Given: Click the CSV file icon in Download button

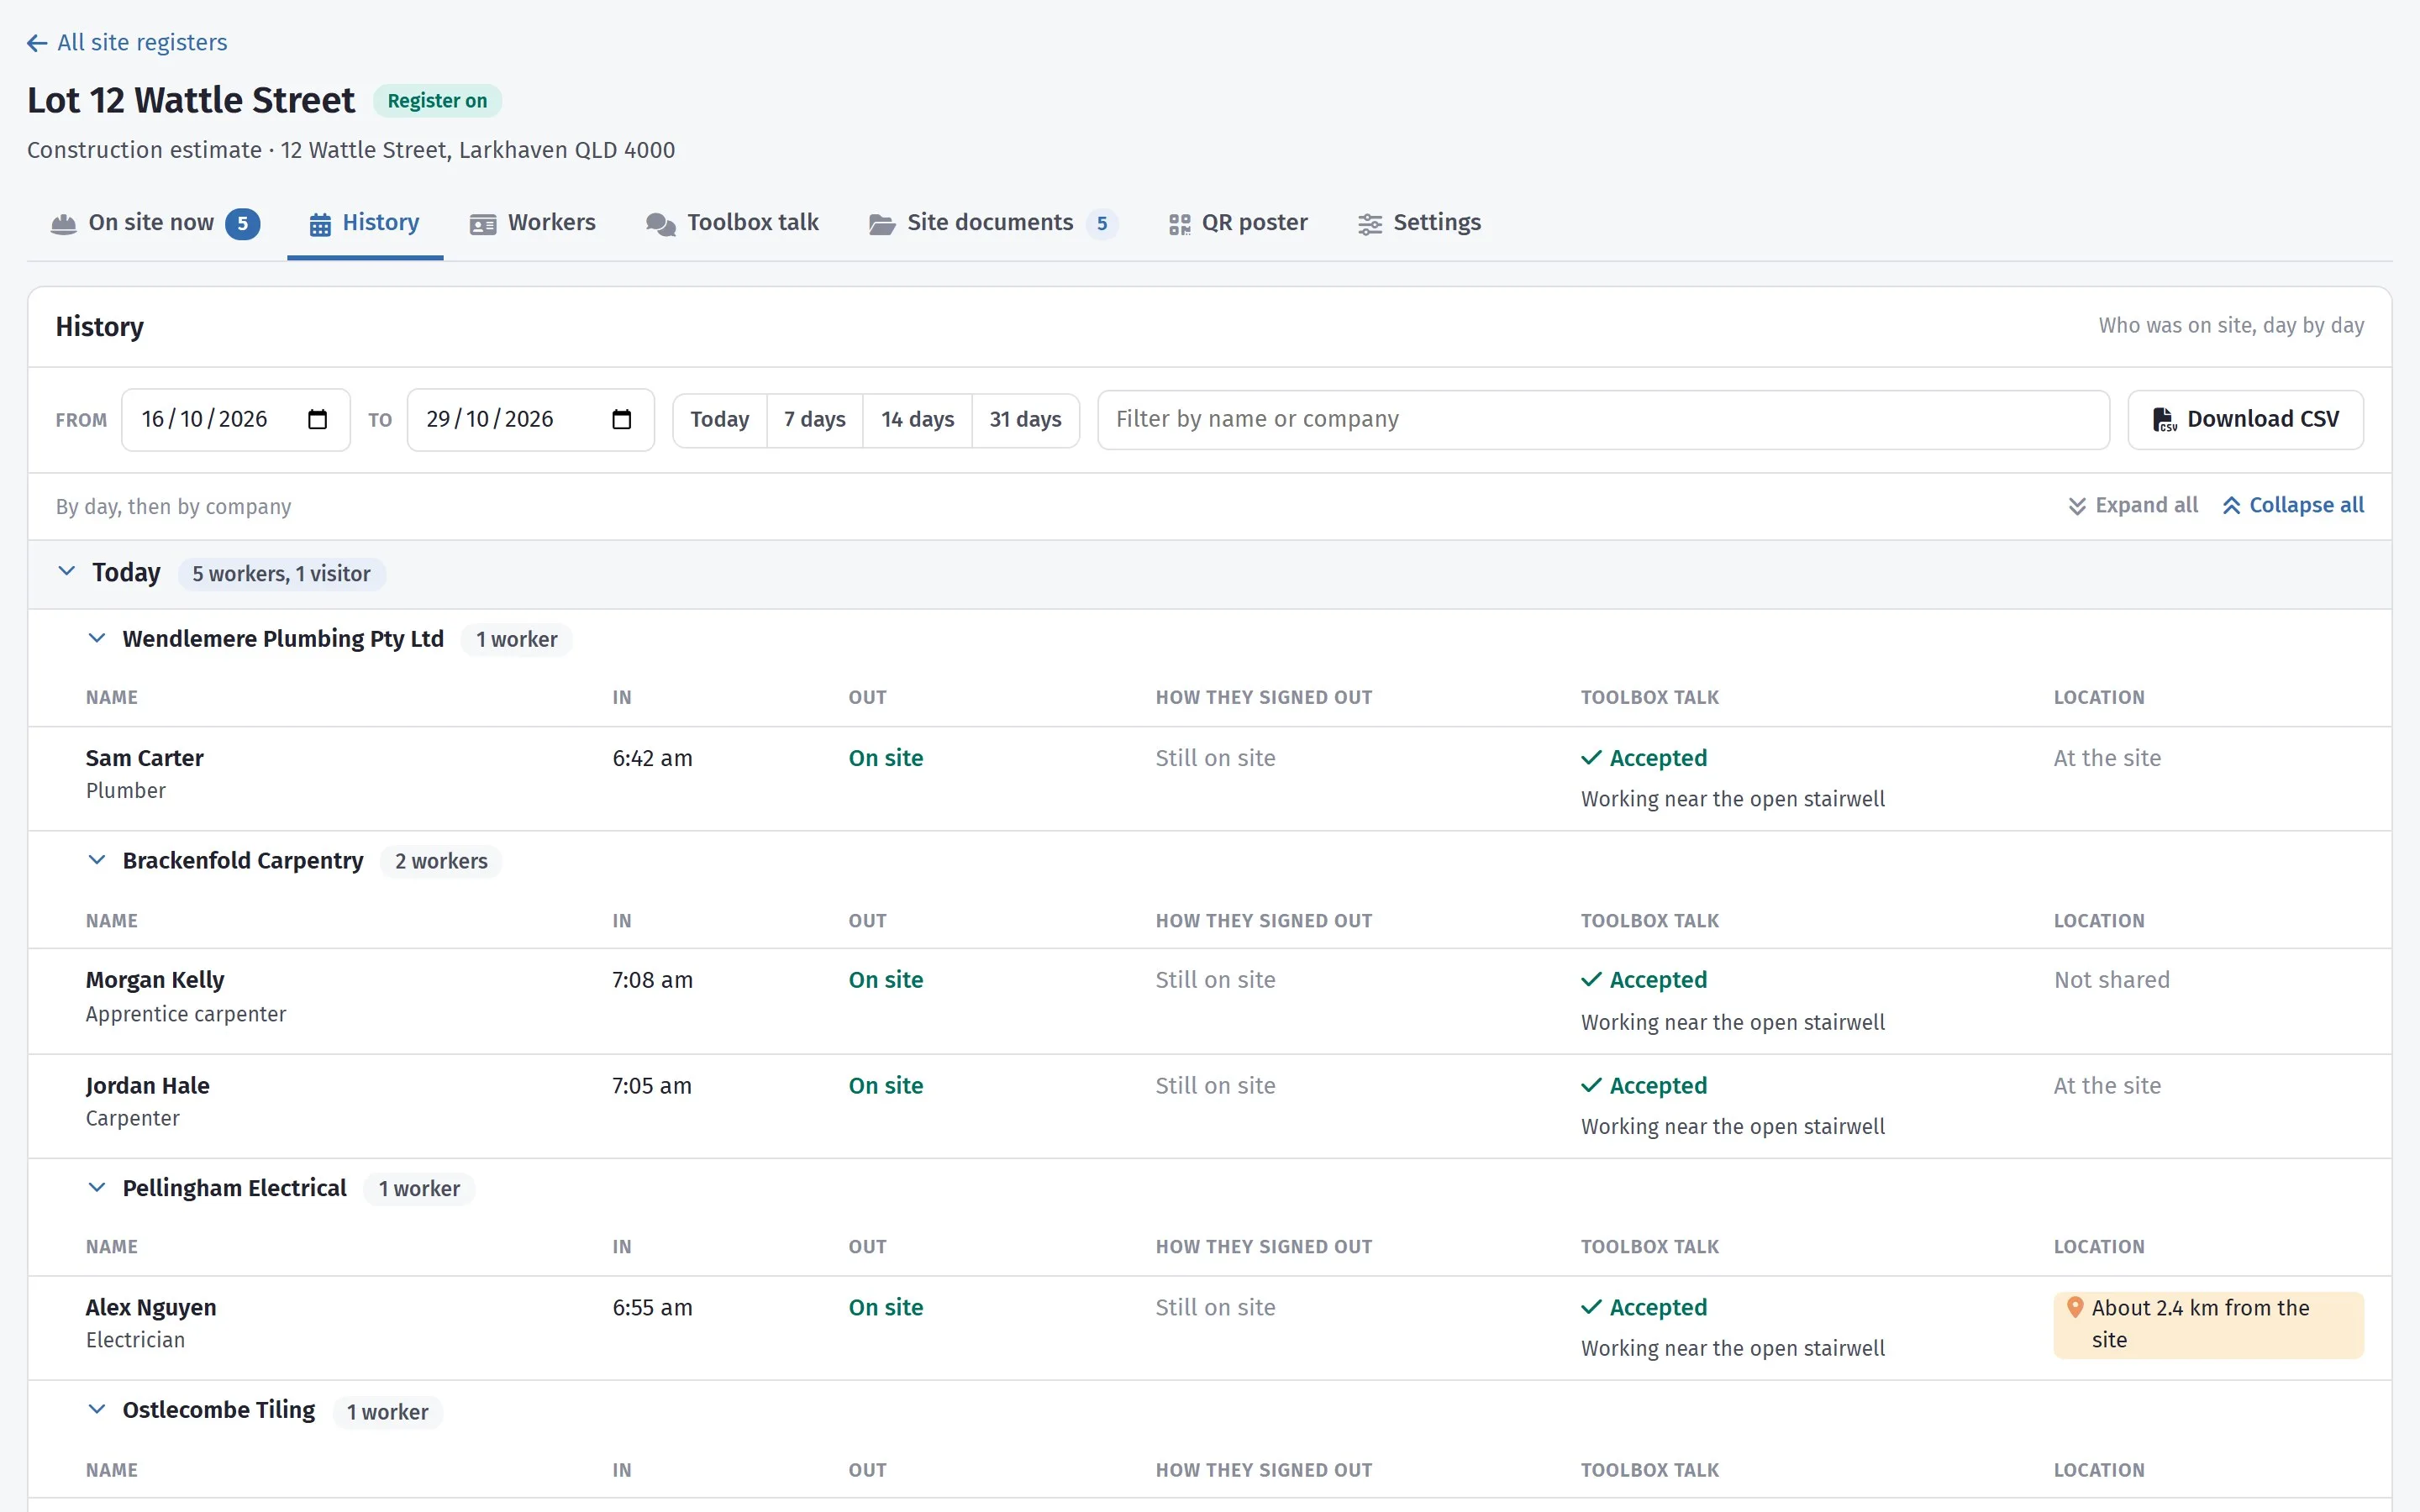Looking at the screenshot, I should point(2164,419).
